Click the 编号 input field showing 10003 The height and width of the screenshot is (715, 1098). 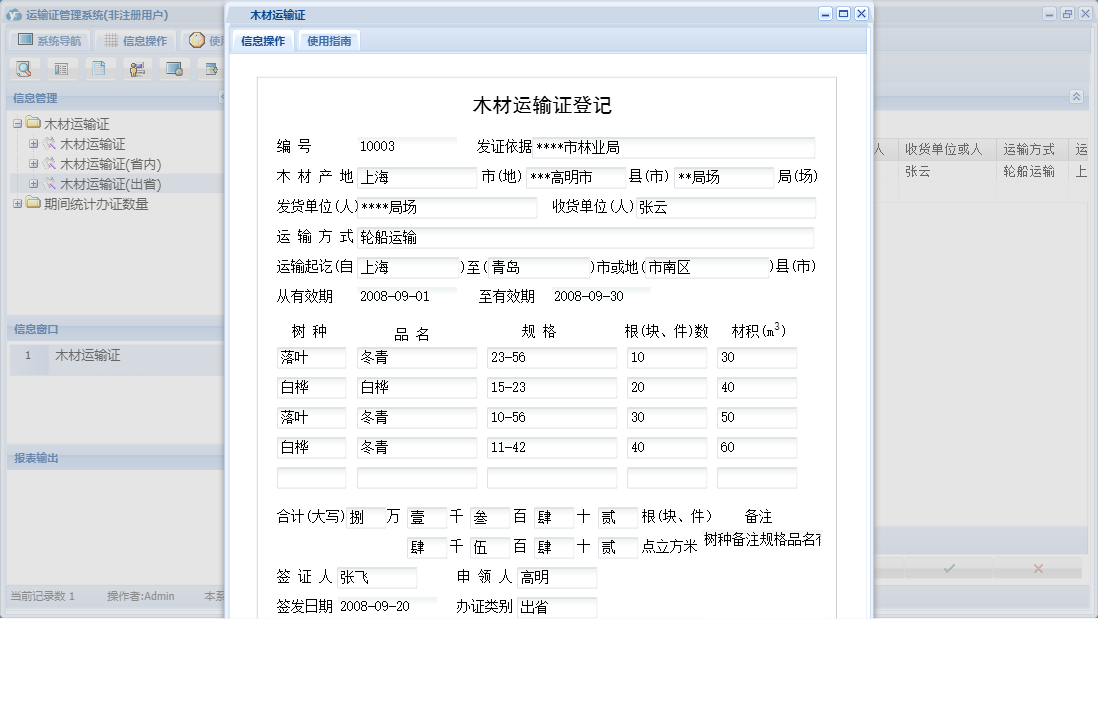click(407, 145)
